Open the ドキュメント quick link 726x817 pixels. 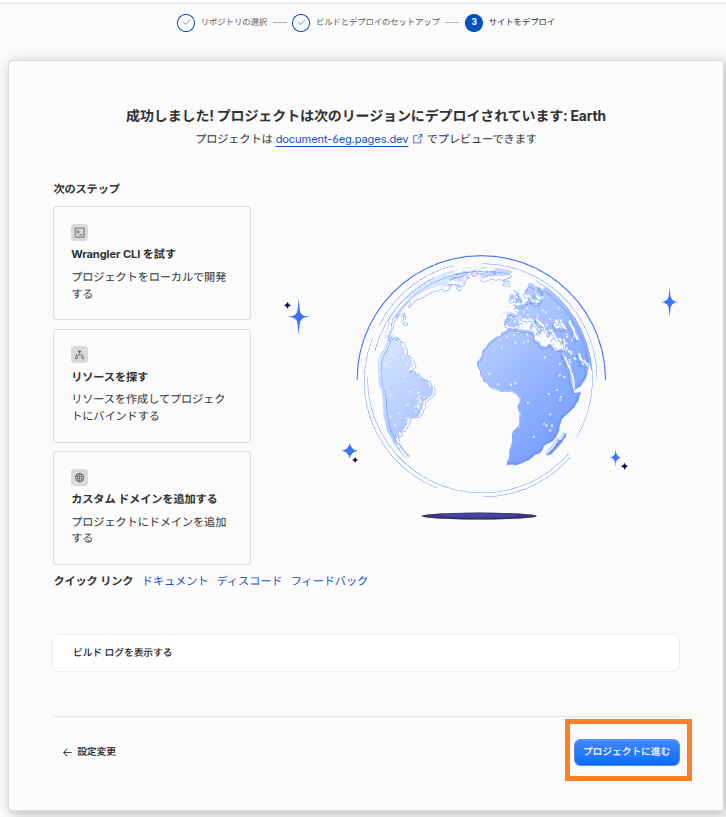(x=175, y=580)
